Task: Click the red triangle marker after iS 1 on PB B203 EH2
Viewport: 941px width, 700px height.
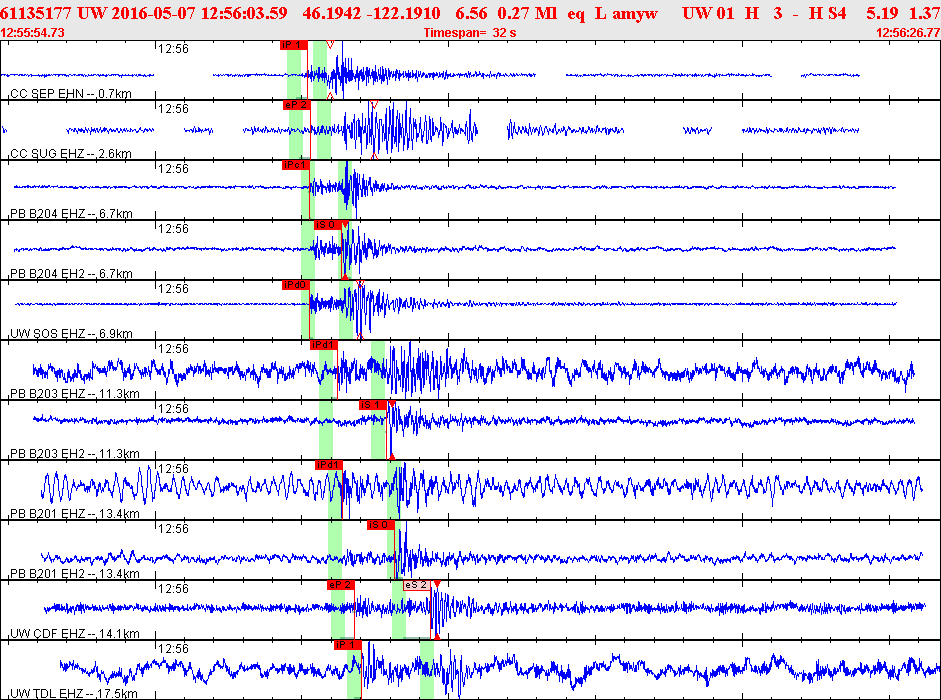Action: coord(392,404)
